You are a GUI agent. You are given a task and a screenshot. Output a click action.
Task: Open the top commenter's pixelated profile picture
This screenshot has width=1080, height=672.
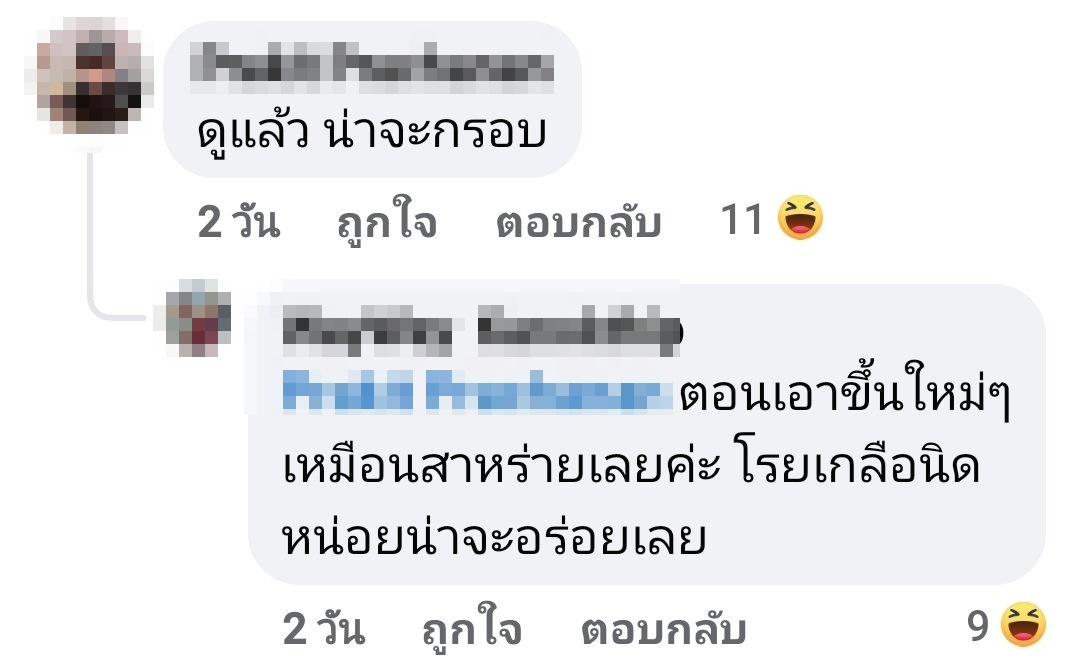[90, 77]
